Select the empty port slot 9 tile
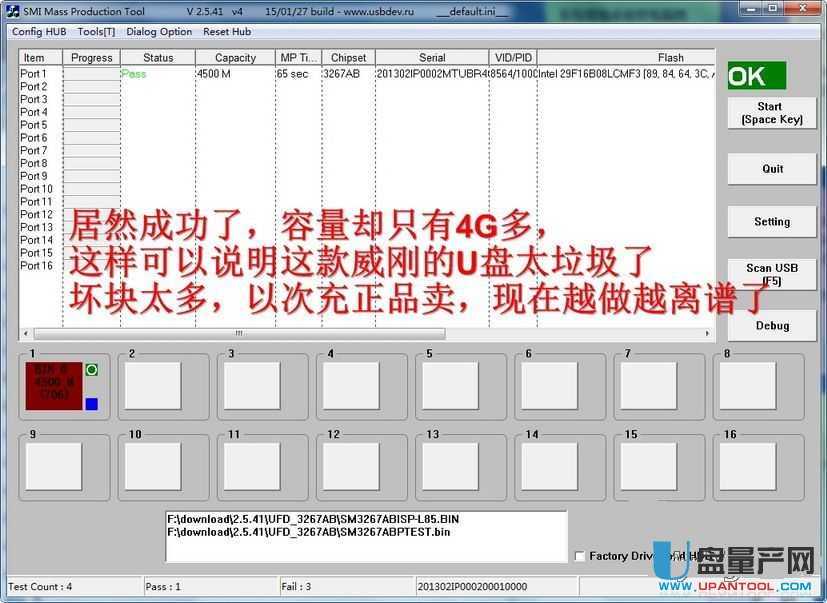This screenshot has width=827, height=603. click(53, 466)
